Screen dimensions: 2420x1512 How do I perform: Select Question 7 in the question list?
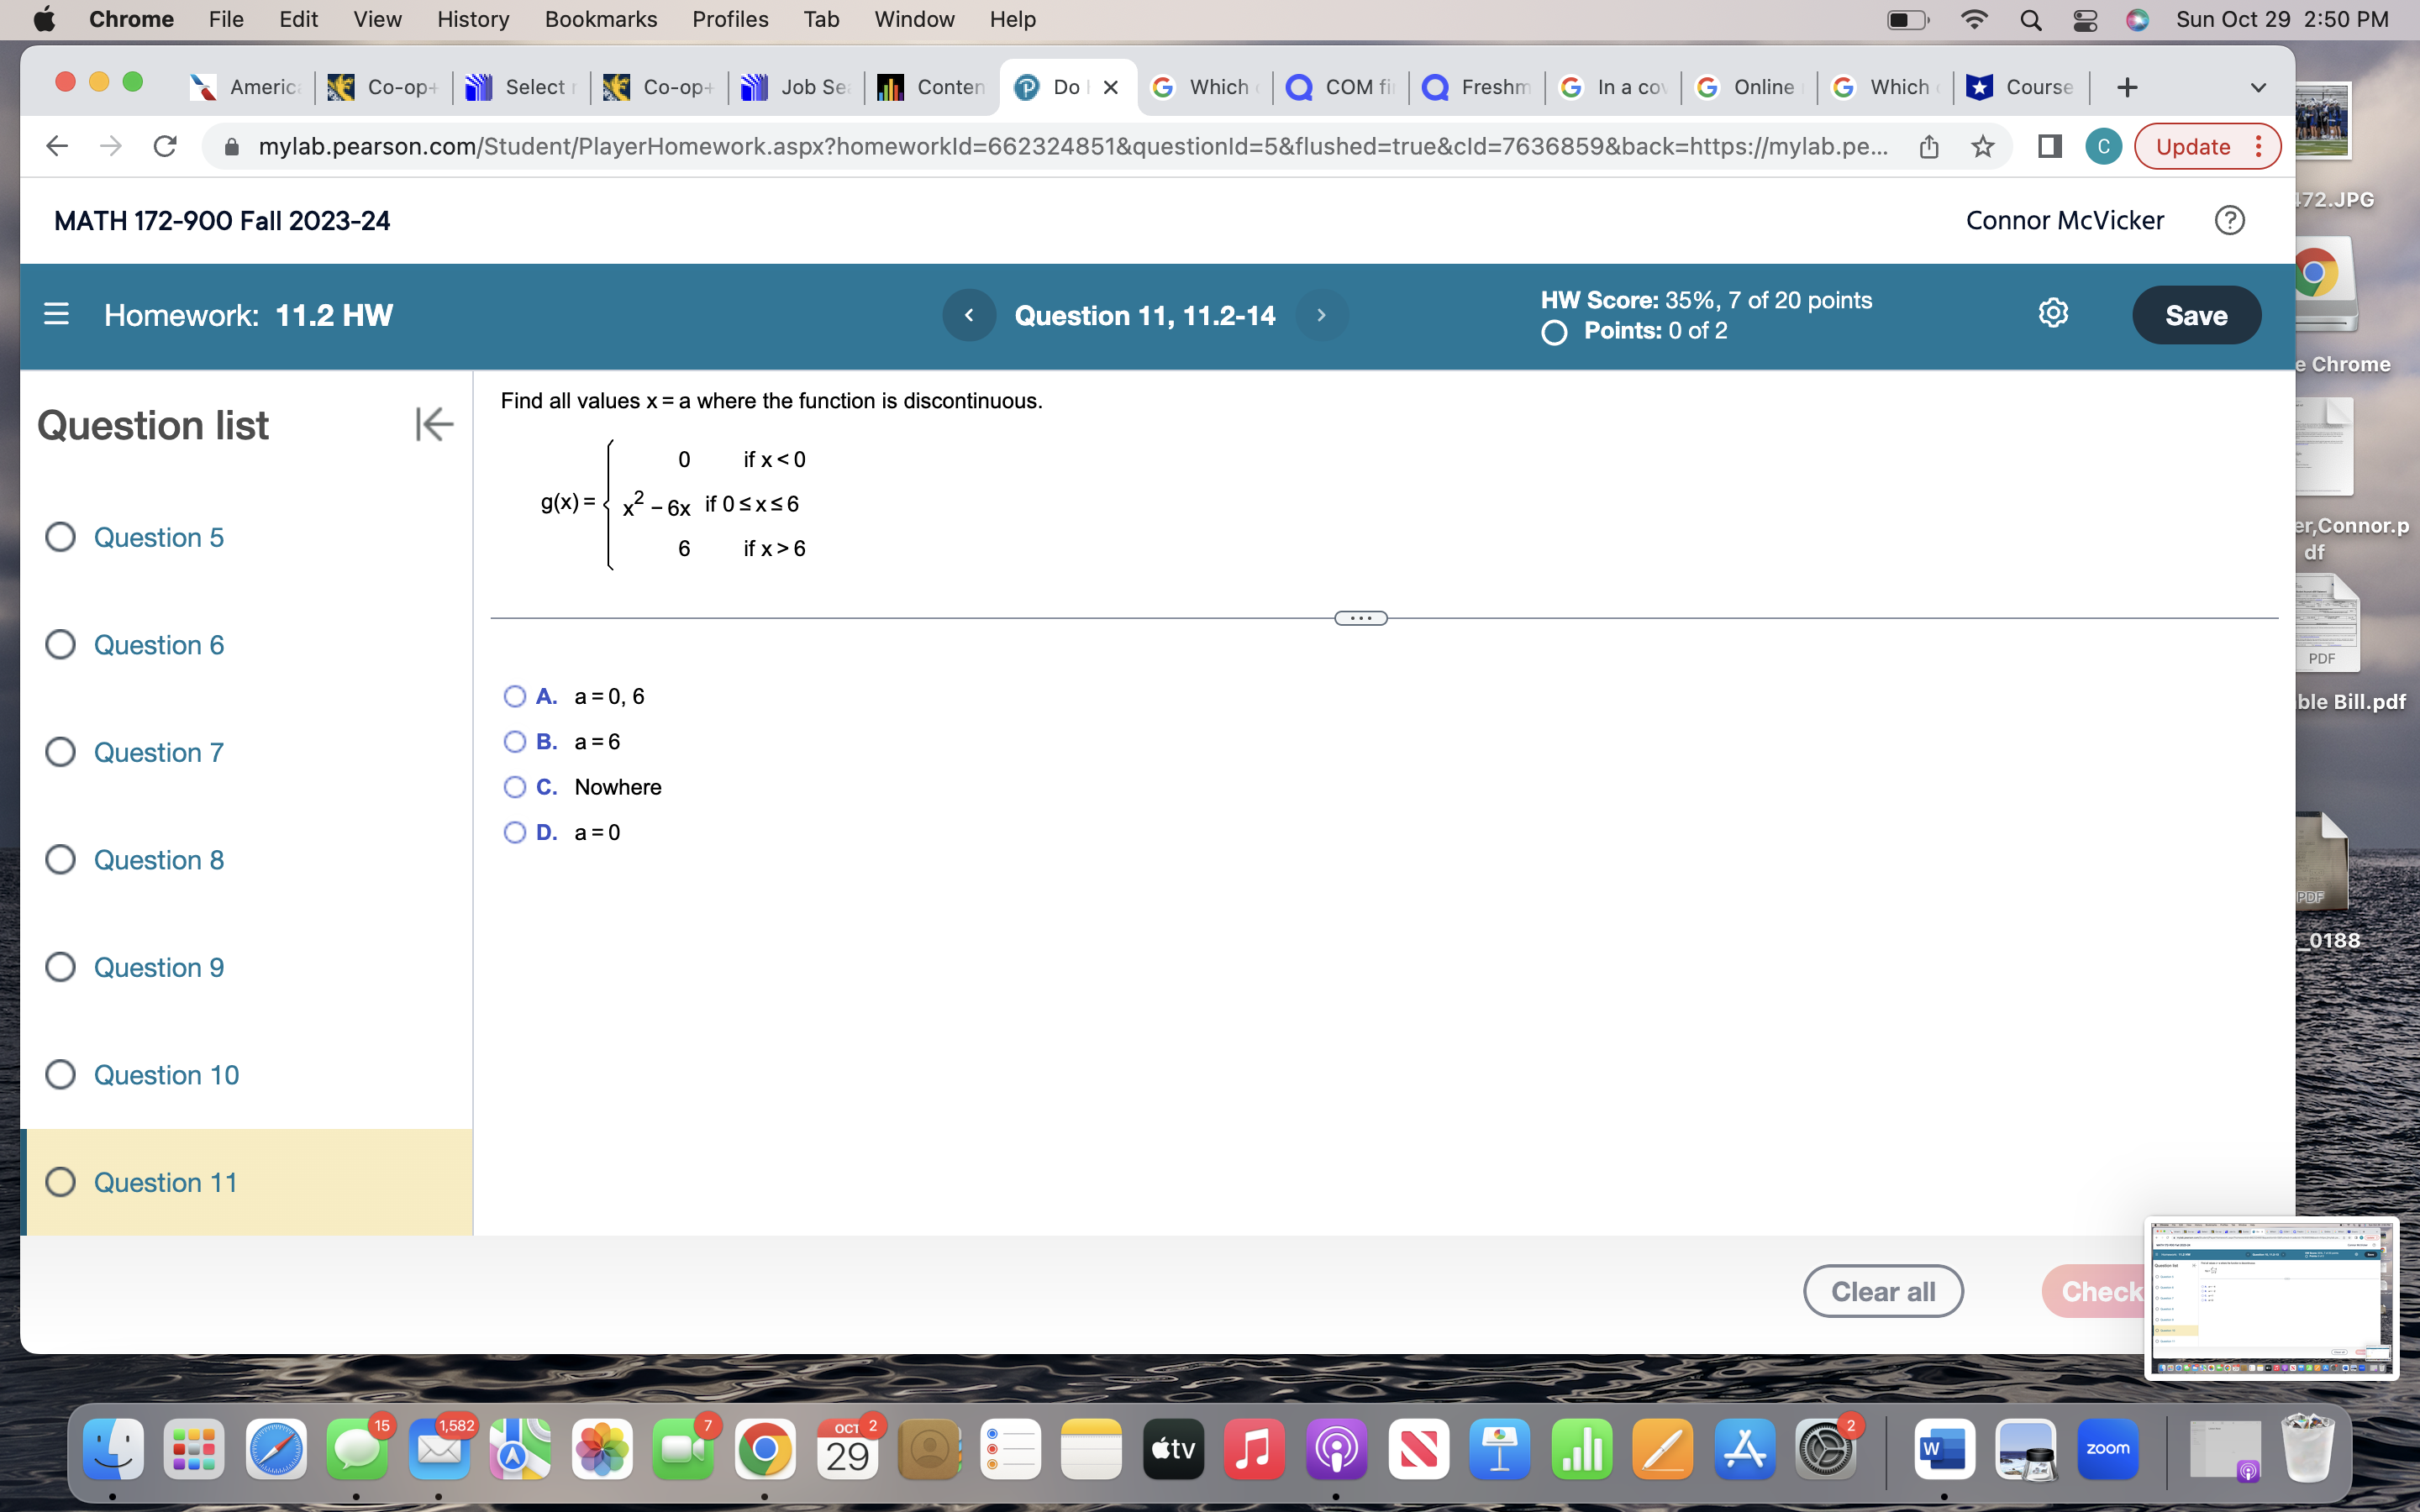[x=157, y=752]
